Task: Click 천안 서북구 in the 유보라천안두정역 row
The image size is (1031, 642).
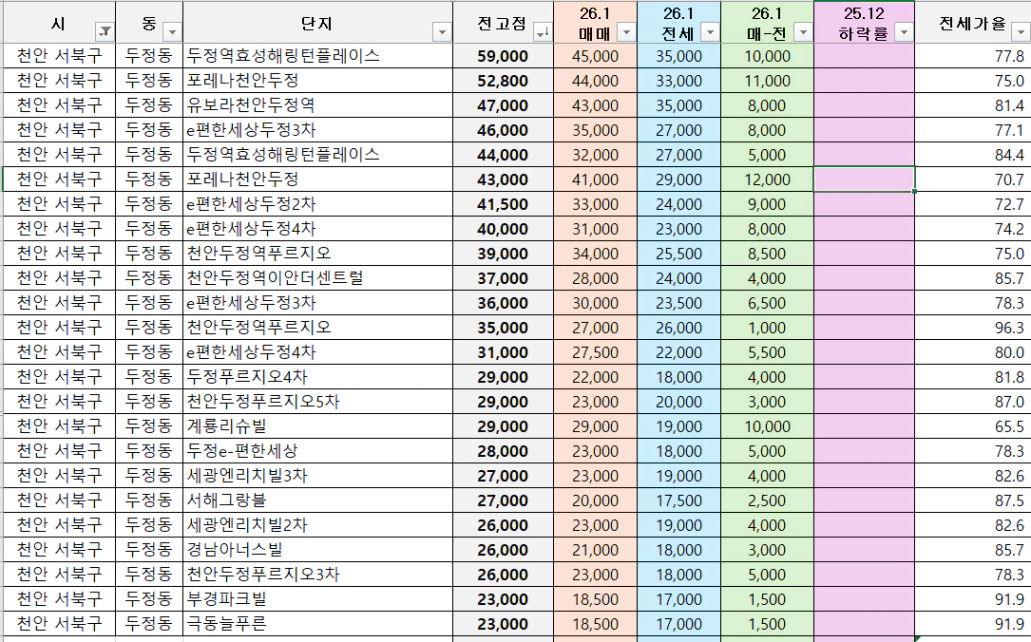Action: pos(59,105)
